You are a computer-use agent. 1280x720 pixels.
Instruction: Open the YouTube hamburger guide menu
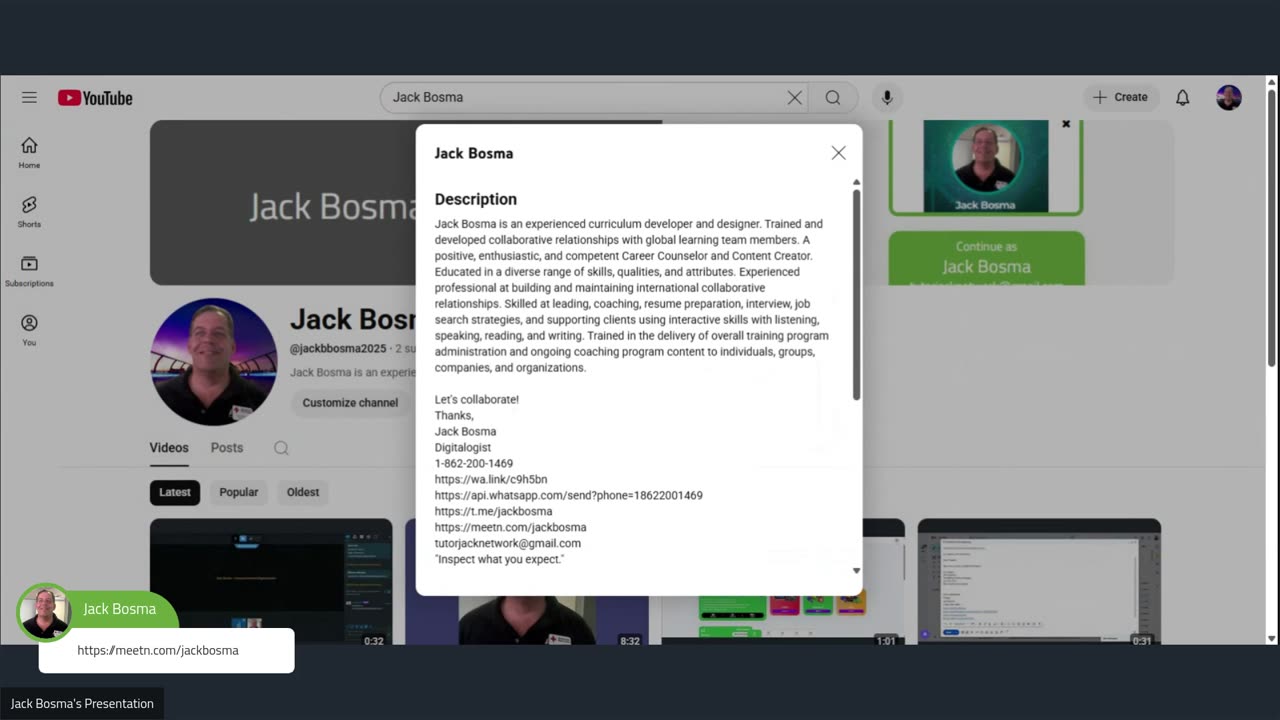coord(29,97)
